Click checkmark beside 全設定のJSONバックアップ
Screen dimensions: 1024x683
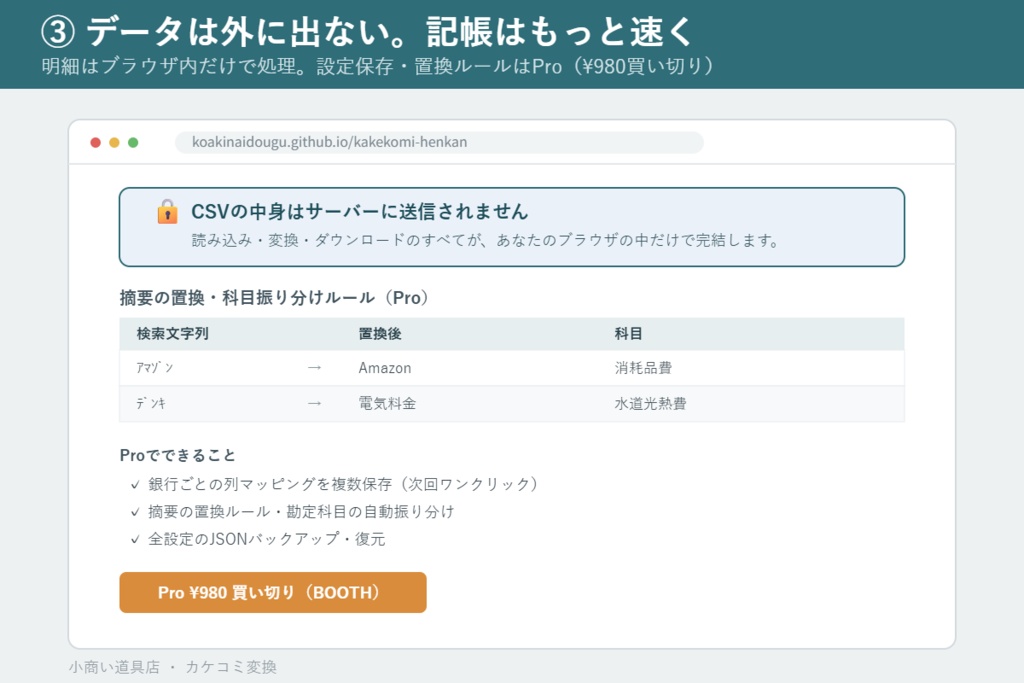(x=135, y=539)
